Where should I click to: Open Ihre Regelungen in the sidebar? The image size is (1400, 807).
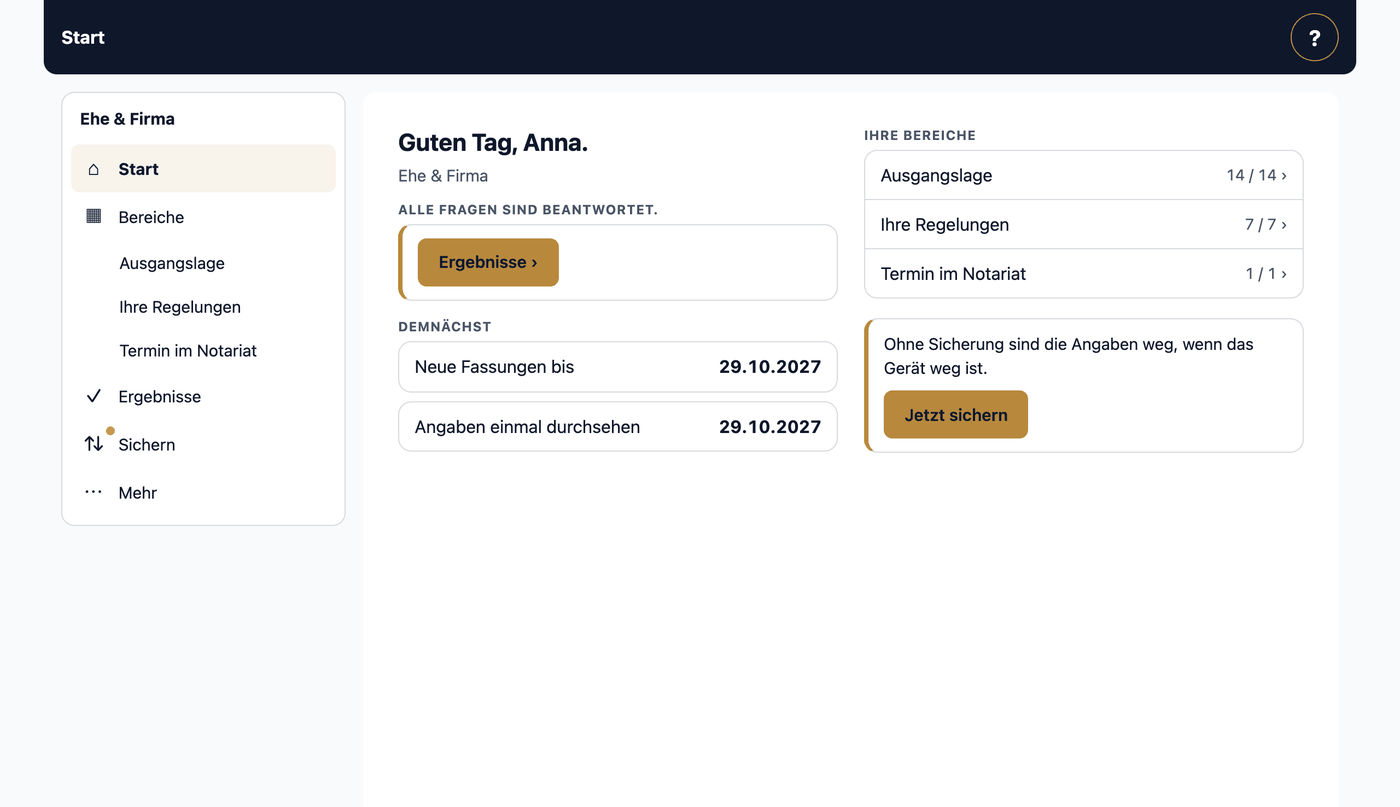203,307
